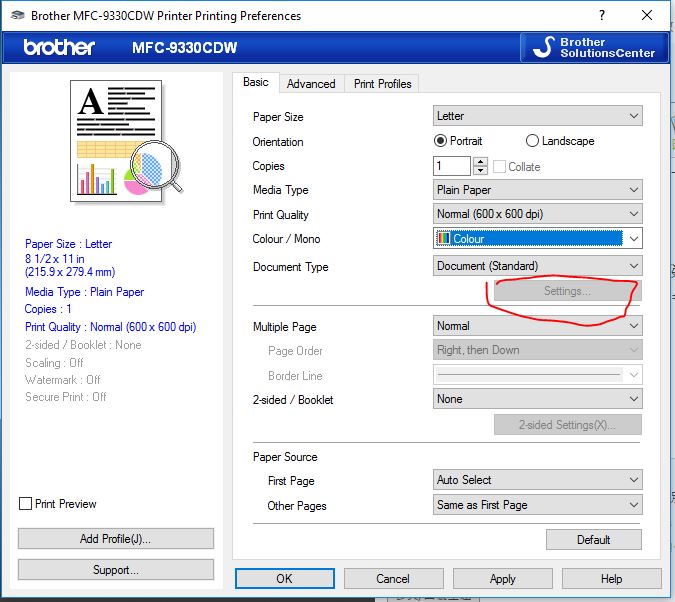Click the colour icon in Colour/Mono box

[443, 238]
